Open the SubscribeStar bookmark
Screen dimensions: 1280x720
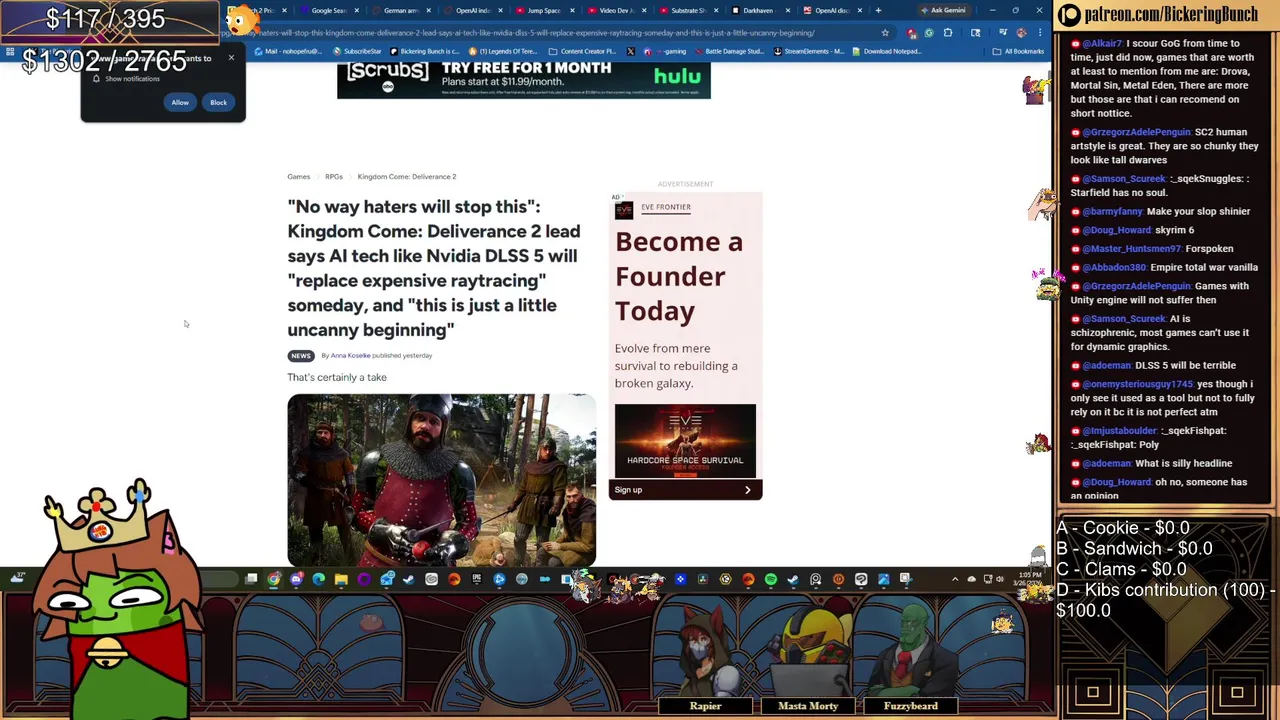click(357, 51)
